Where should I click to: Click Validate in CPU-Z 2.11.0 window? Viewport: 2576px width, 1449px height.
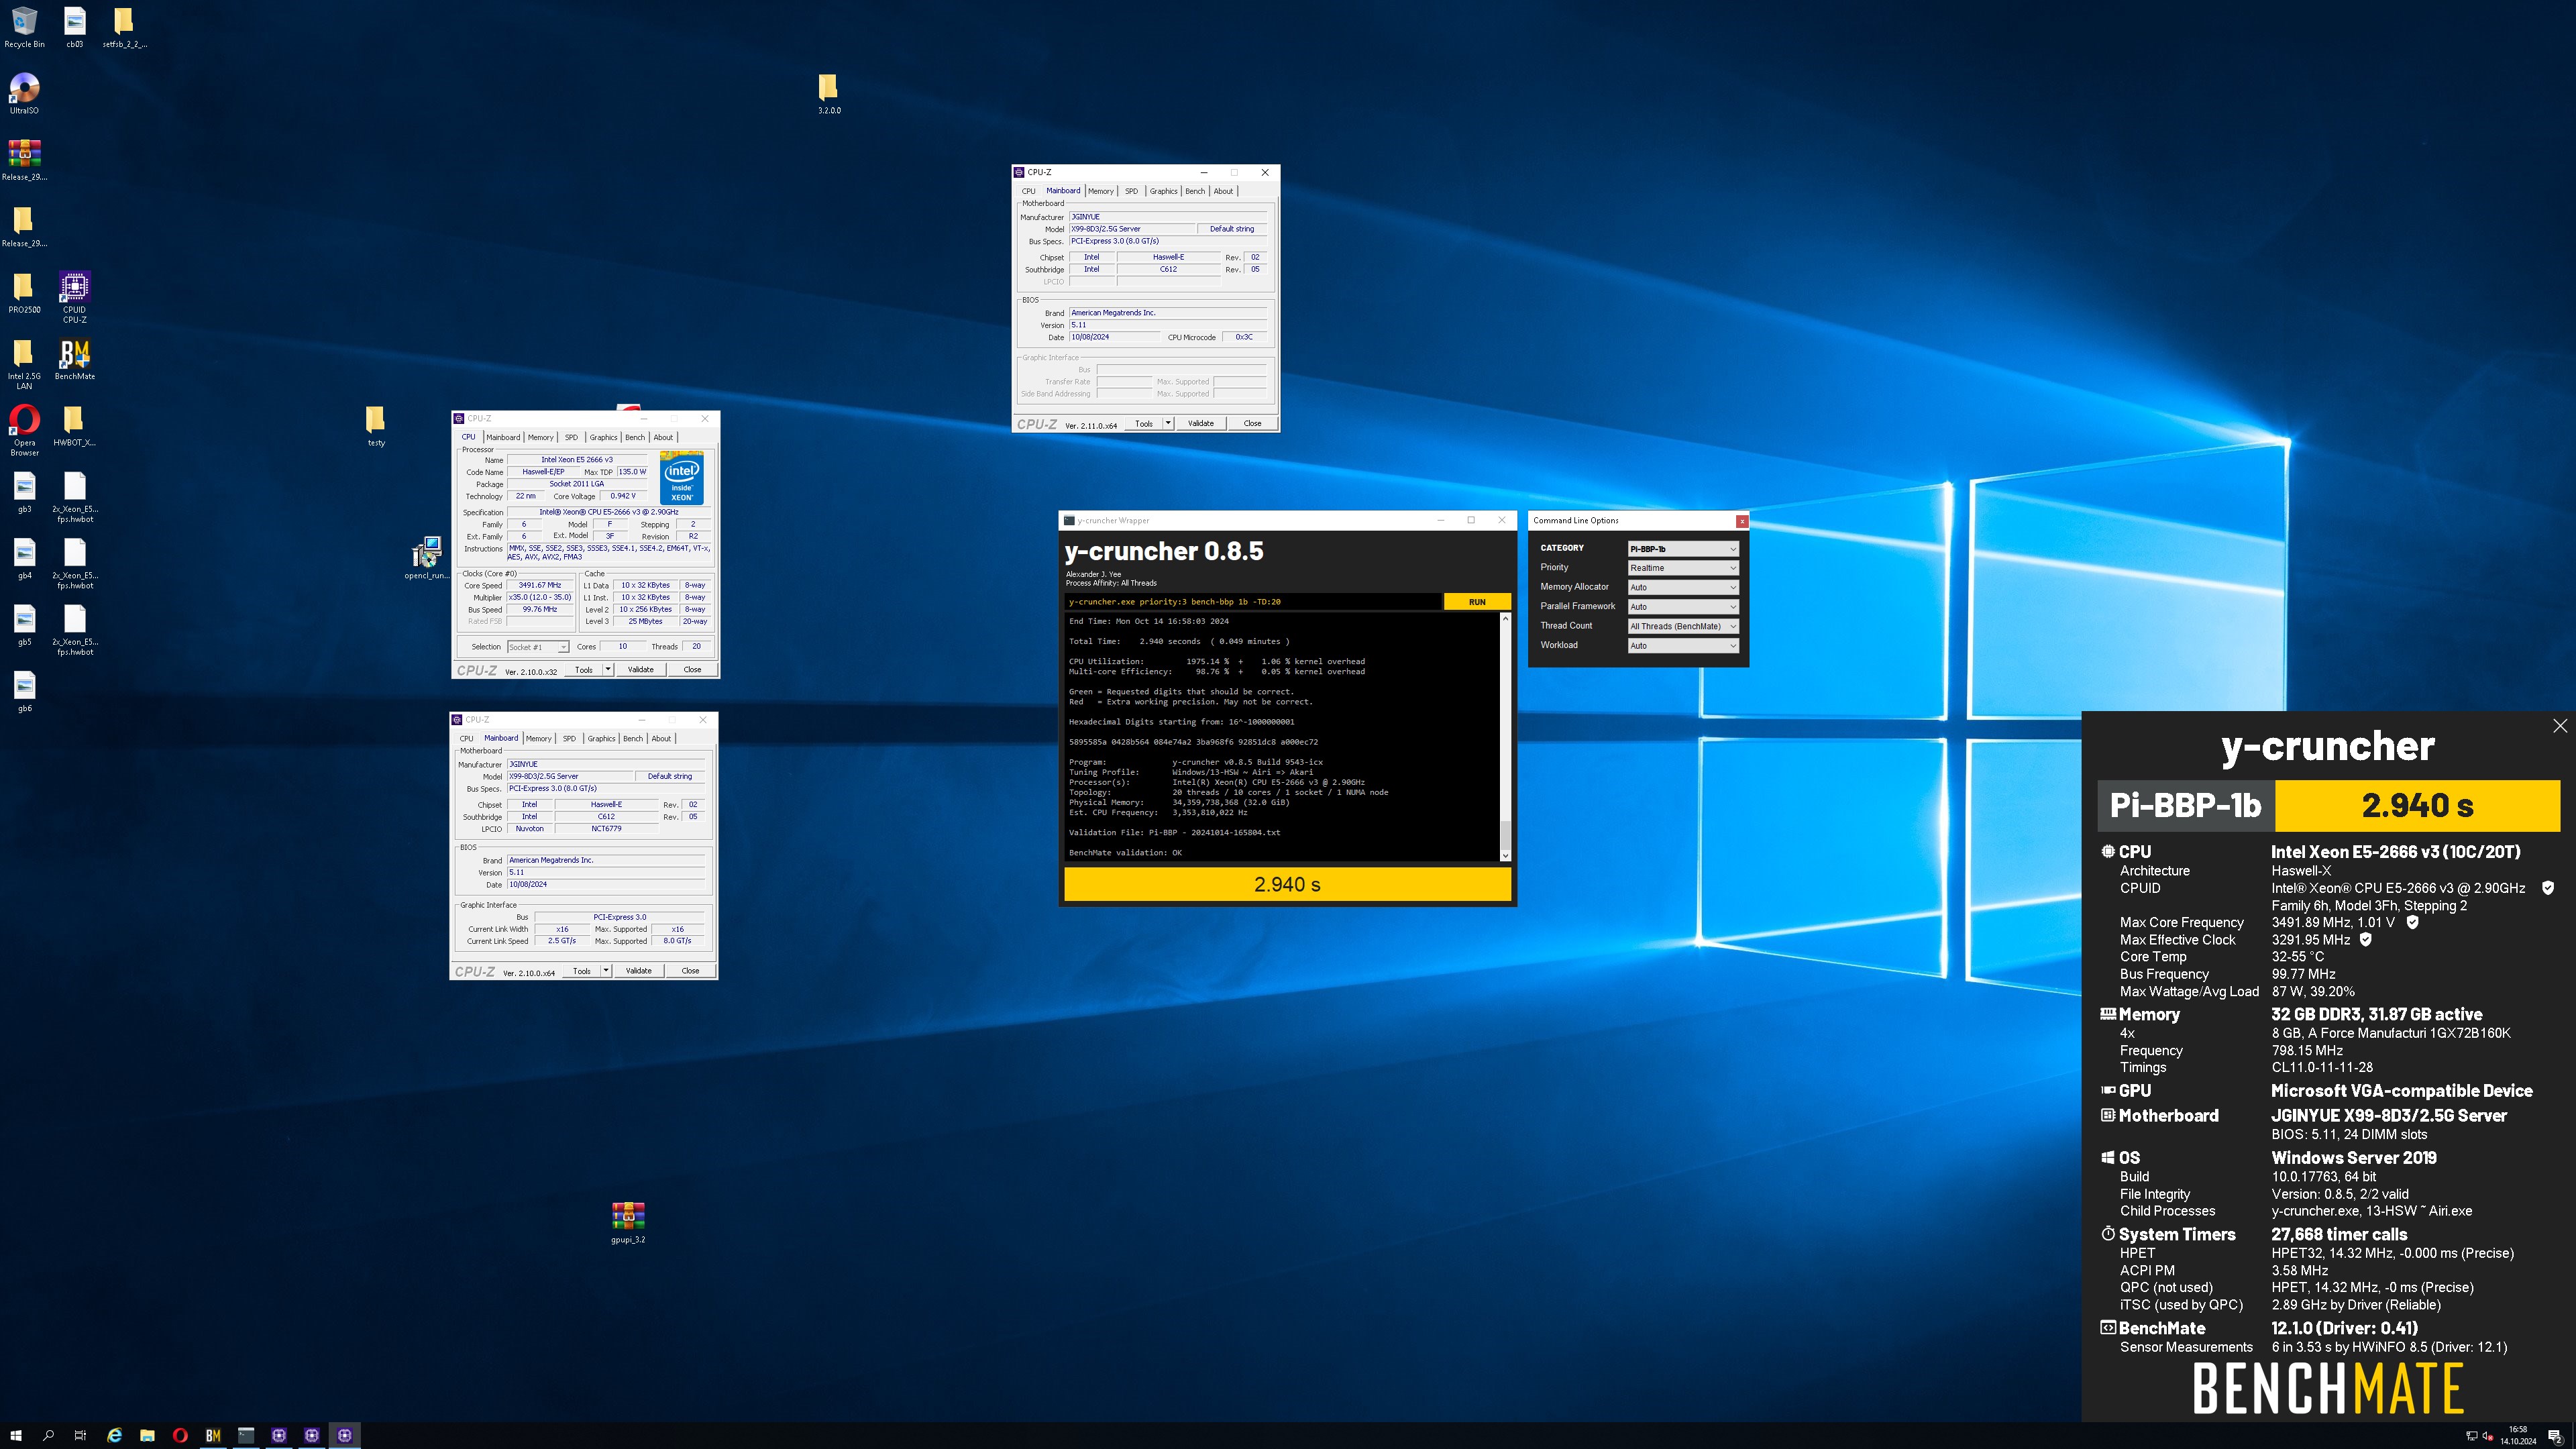(x=1201, y=423)
